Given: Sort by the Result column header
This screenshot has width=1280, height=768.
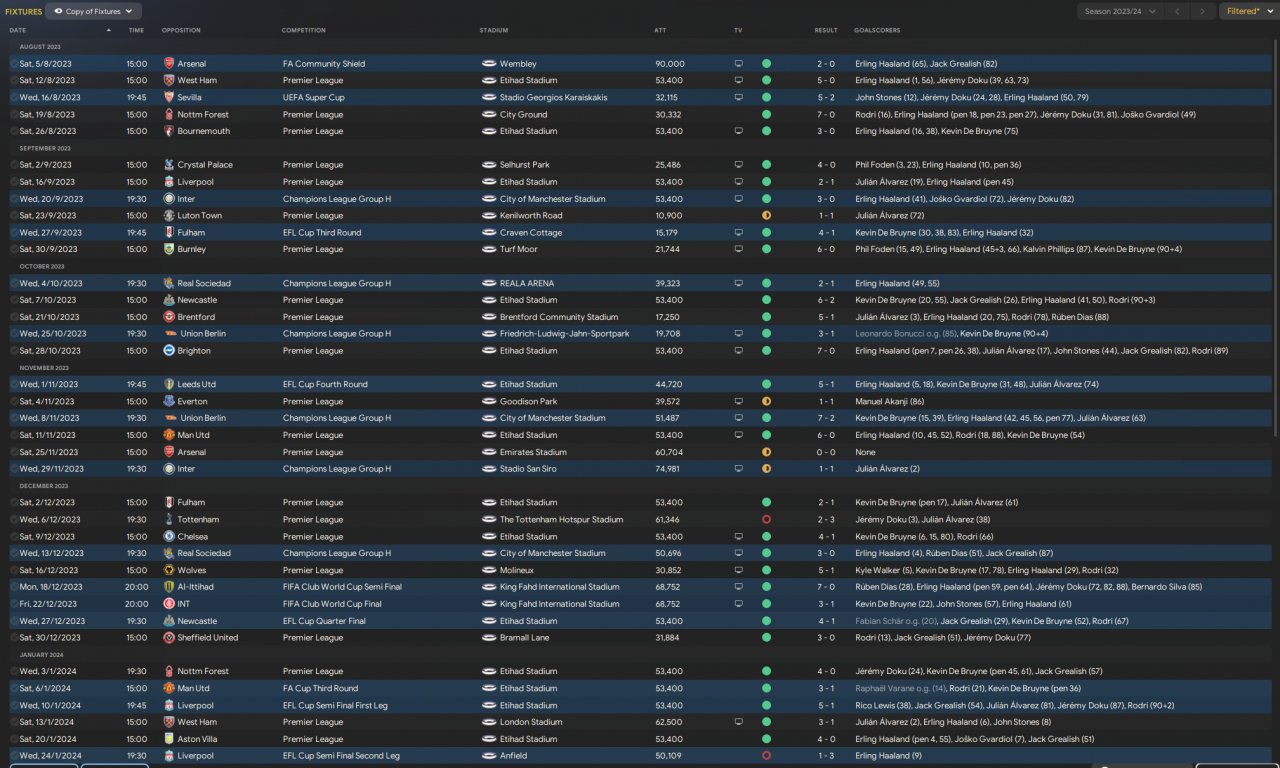Looking at the screenshot, I should [x=826, y=30].
